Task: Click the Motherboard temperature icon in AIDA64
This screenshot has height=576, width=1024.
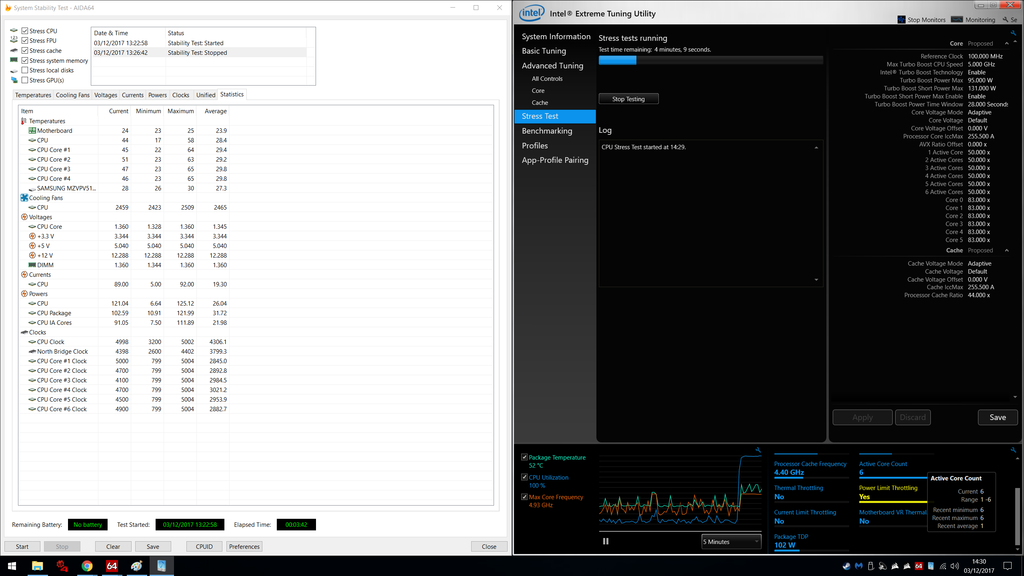Action: coord(32,131)
